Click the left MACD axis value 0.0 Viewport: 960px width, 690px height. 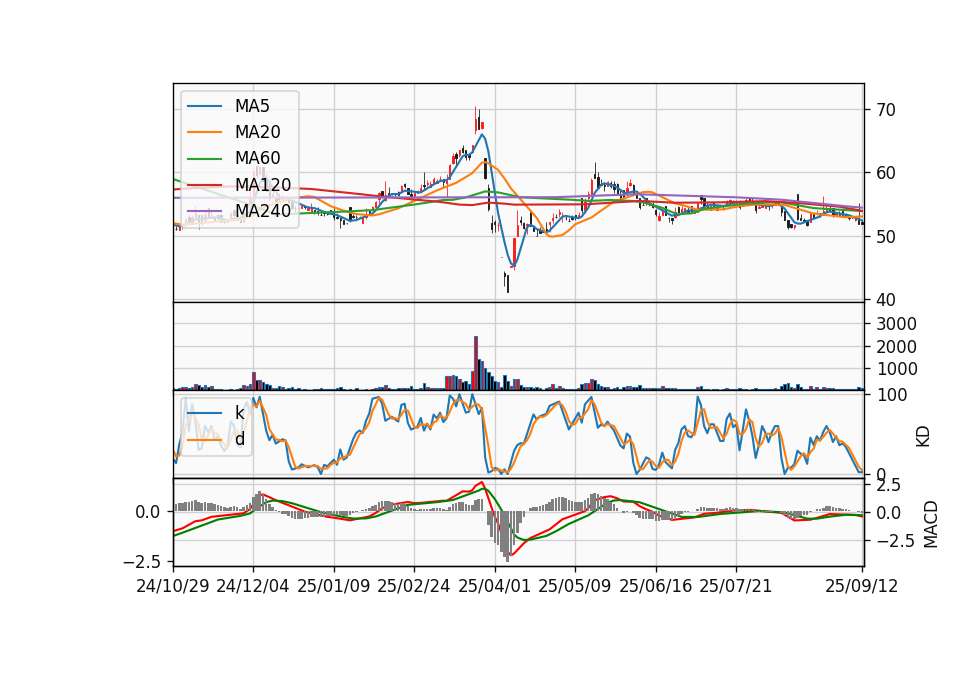pyautogui.click(x=148, y=512)
